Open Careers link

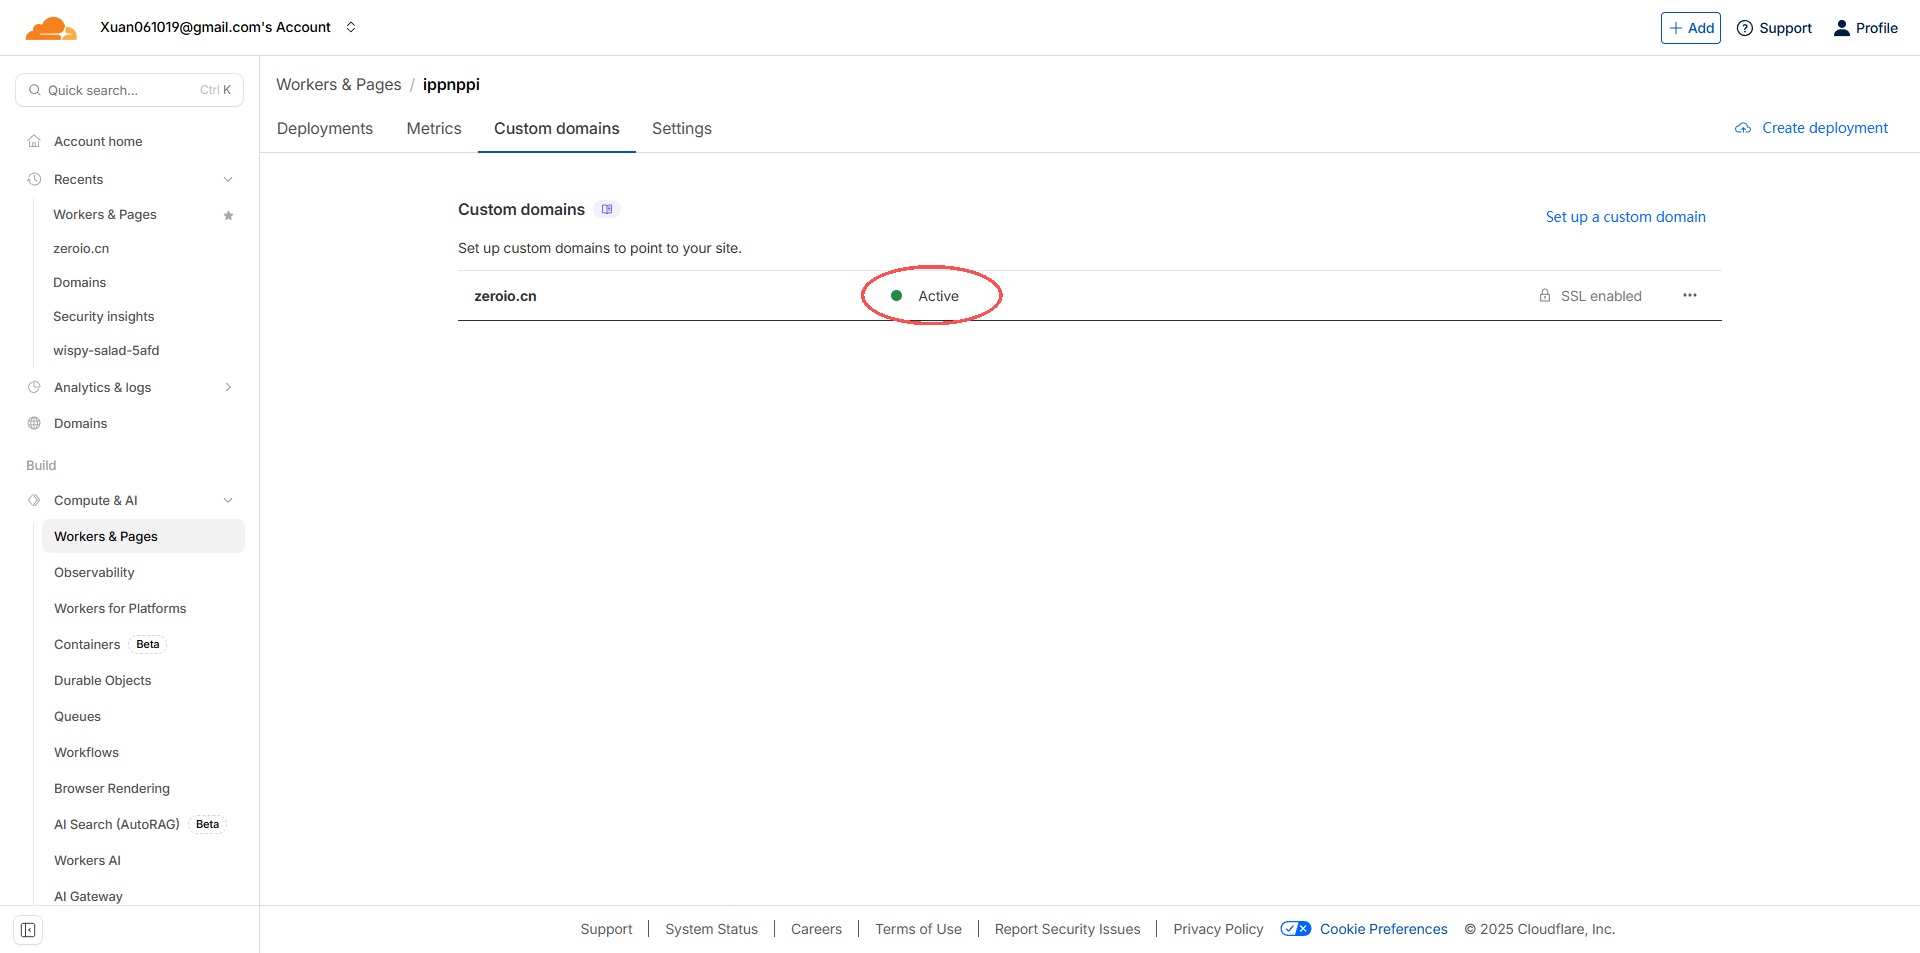click(x=816, y=929)
